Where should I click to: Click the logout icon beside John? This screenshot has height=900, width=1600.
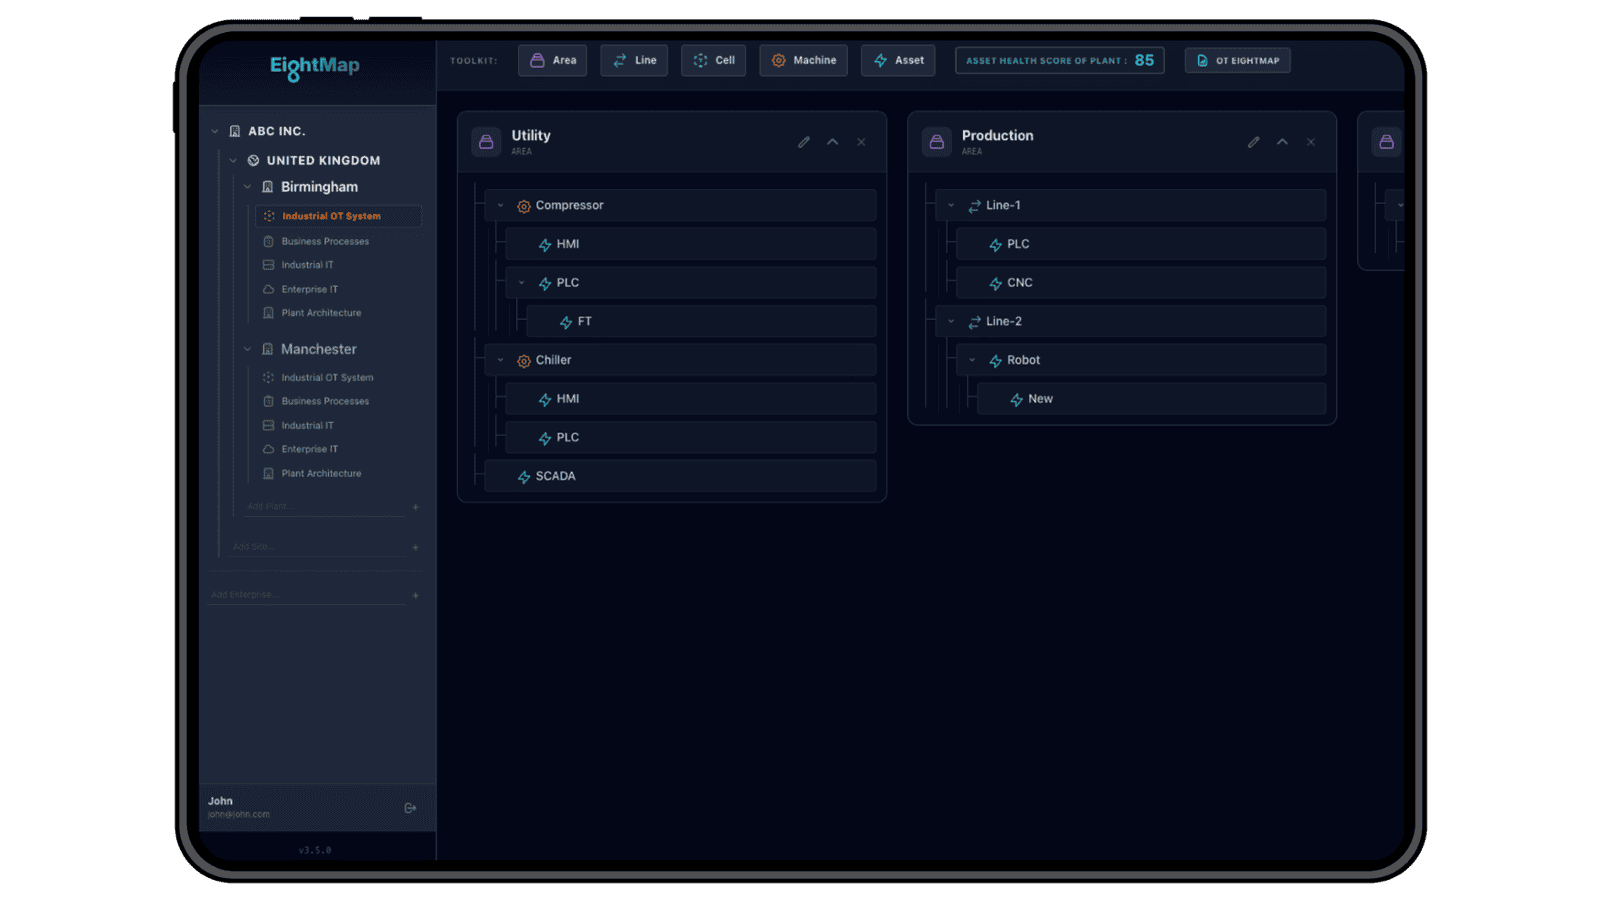pyautogui.click(x=410, y=808)
